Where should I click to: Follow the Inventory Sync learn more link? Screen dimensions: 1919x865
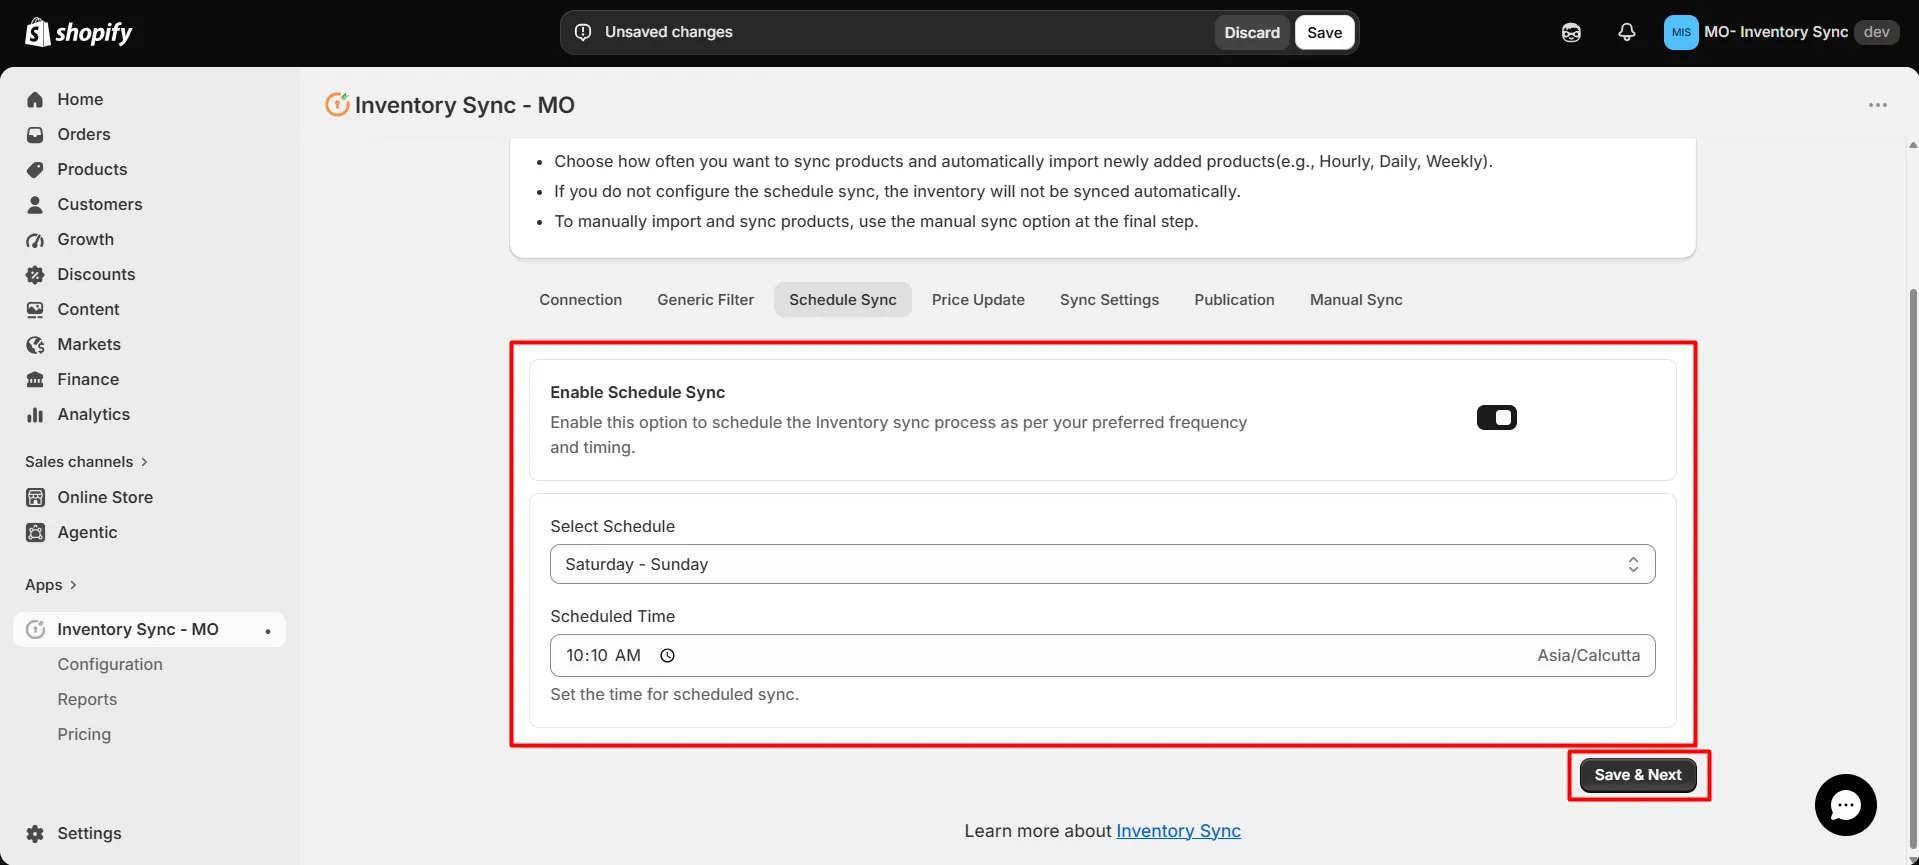pyautogui.click(x=1178, y=831)
